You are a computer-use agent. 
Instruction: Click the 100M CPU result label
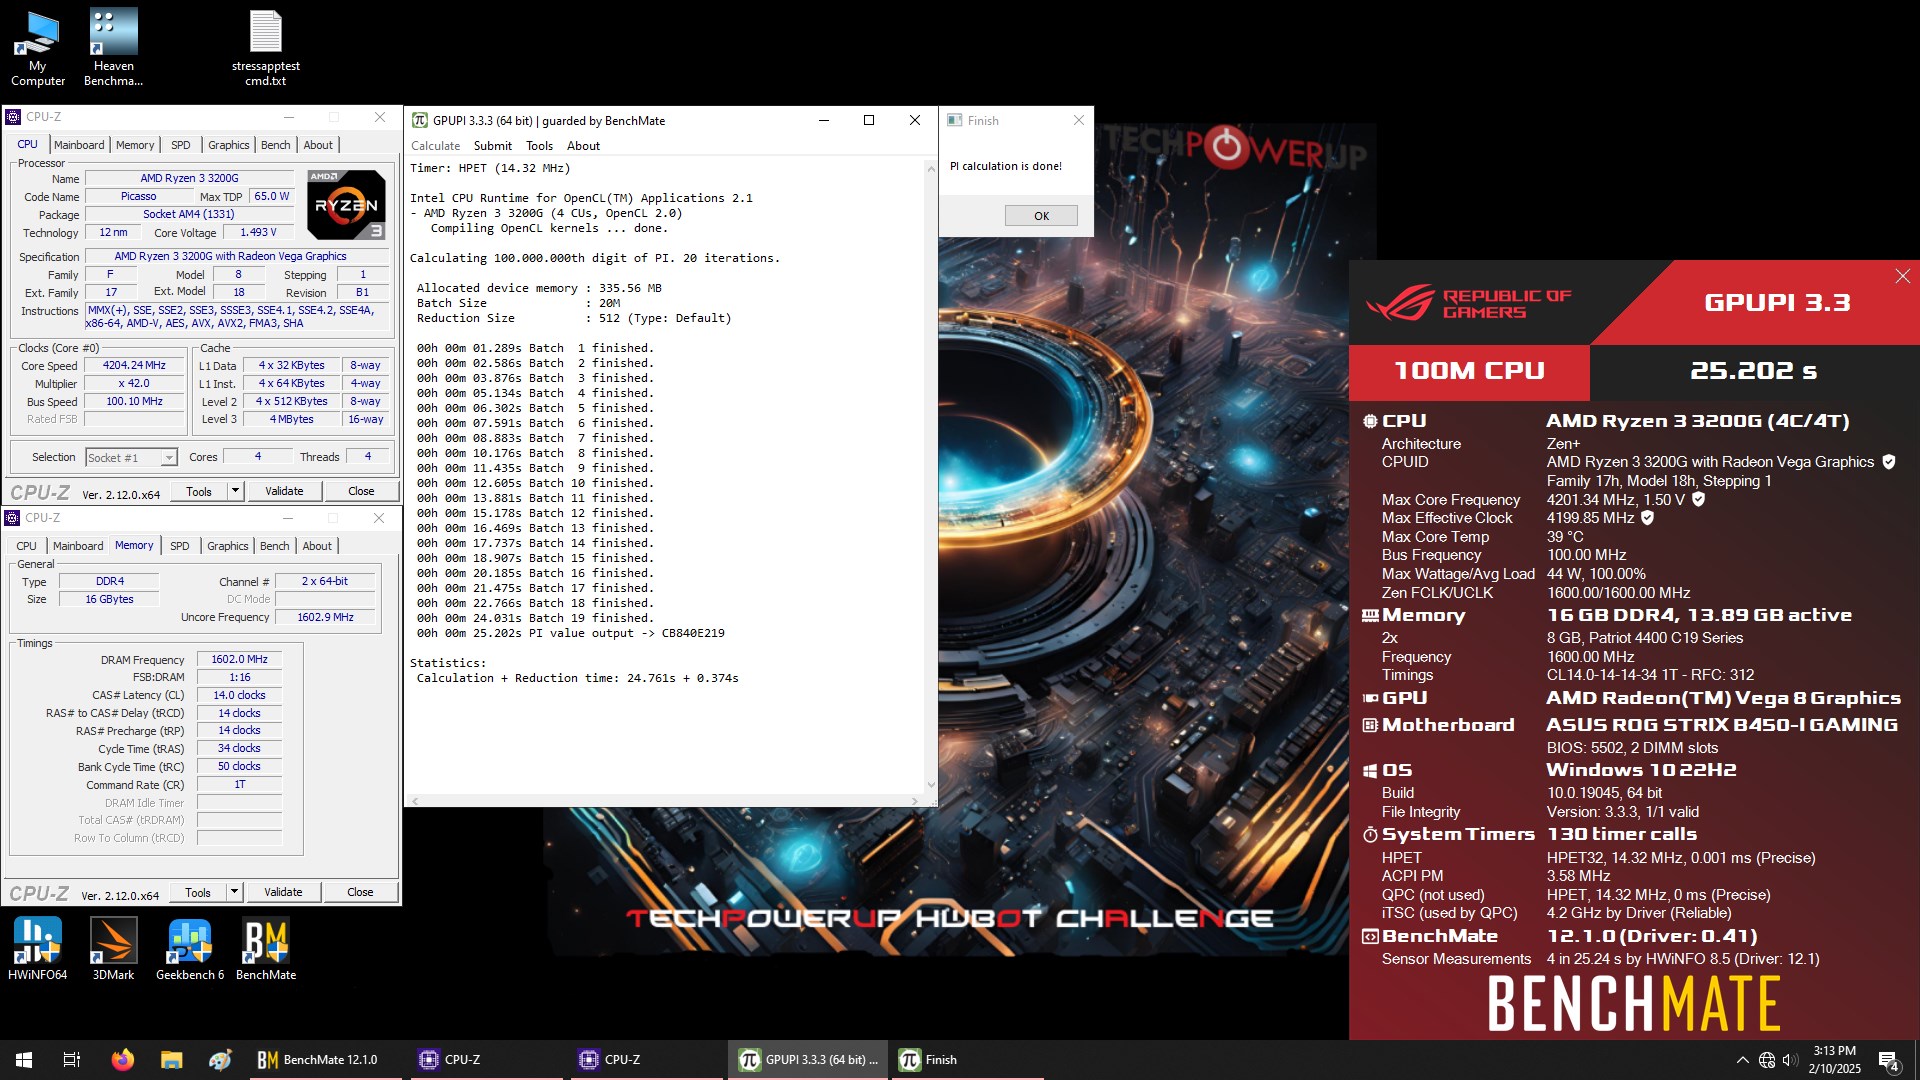[1469, 372]
